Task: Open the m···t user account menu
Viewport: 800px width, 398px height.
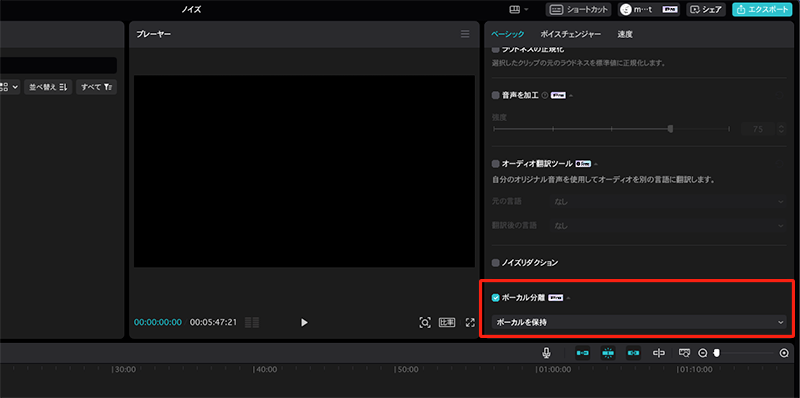Action: 648,9
